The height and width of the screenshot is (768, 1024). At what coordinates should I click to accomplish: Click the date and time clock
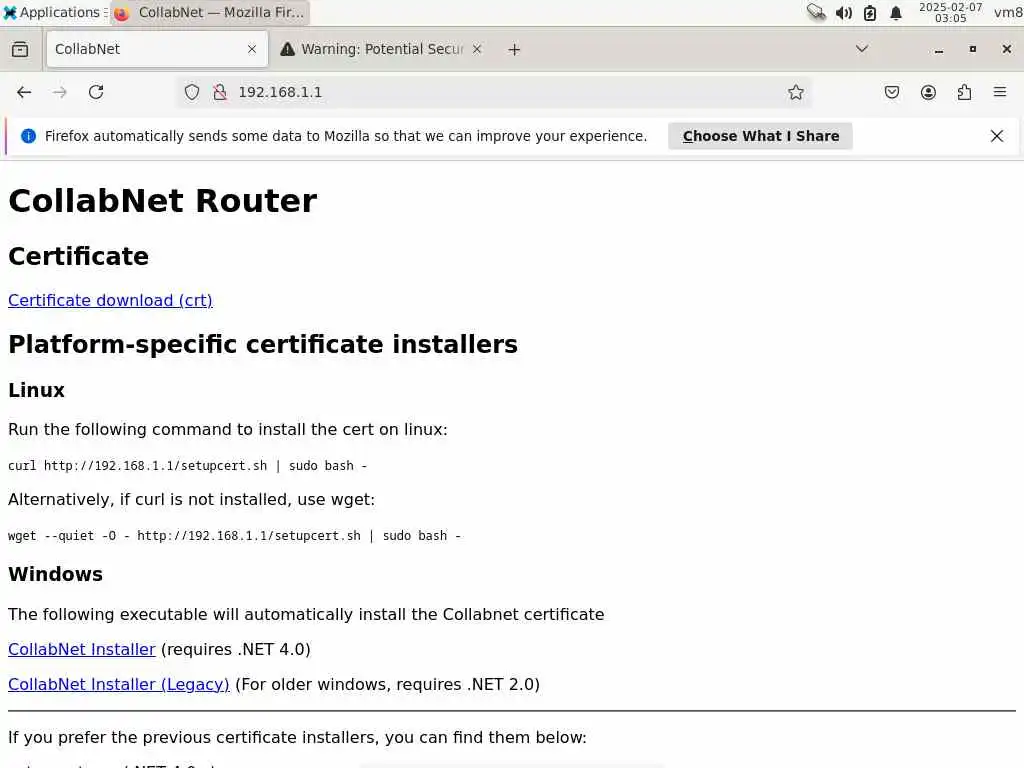pos(950,12)
